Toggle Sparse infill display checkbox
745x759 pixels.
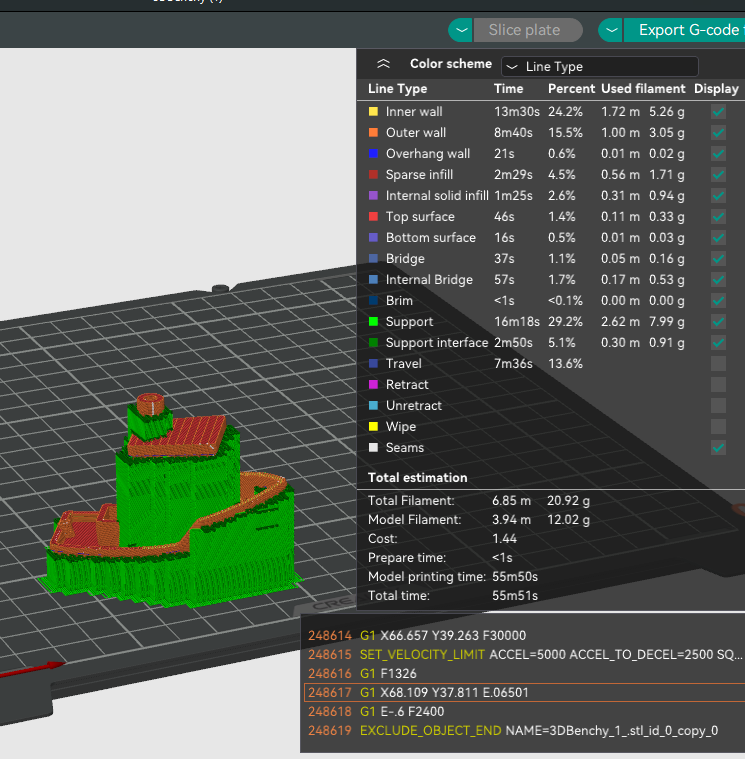coord(718,175)
